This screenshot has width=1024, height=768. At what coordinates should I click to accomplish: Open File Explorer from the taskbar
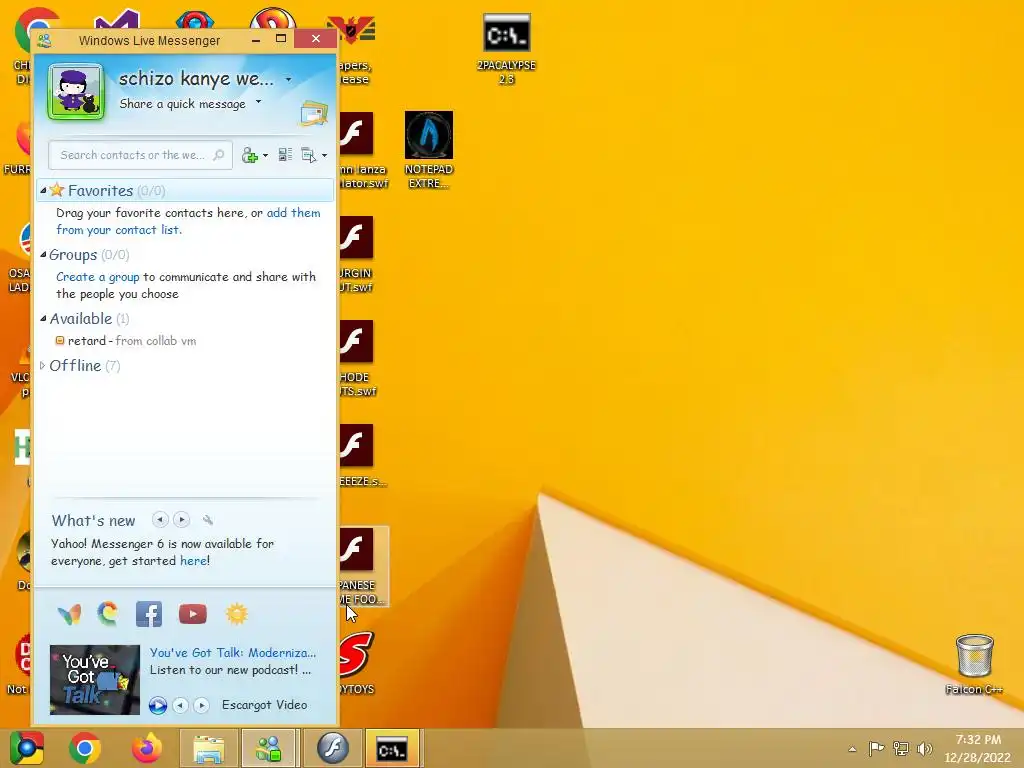coord(208,748)
